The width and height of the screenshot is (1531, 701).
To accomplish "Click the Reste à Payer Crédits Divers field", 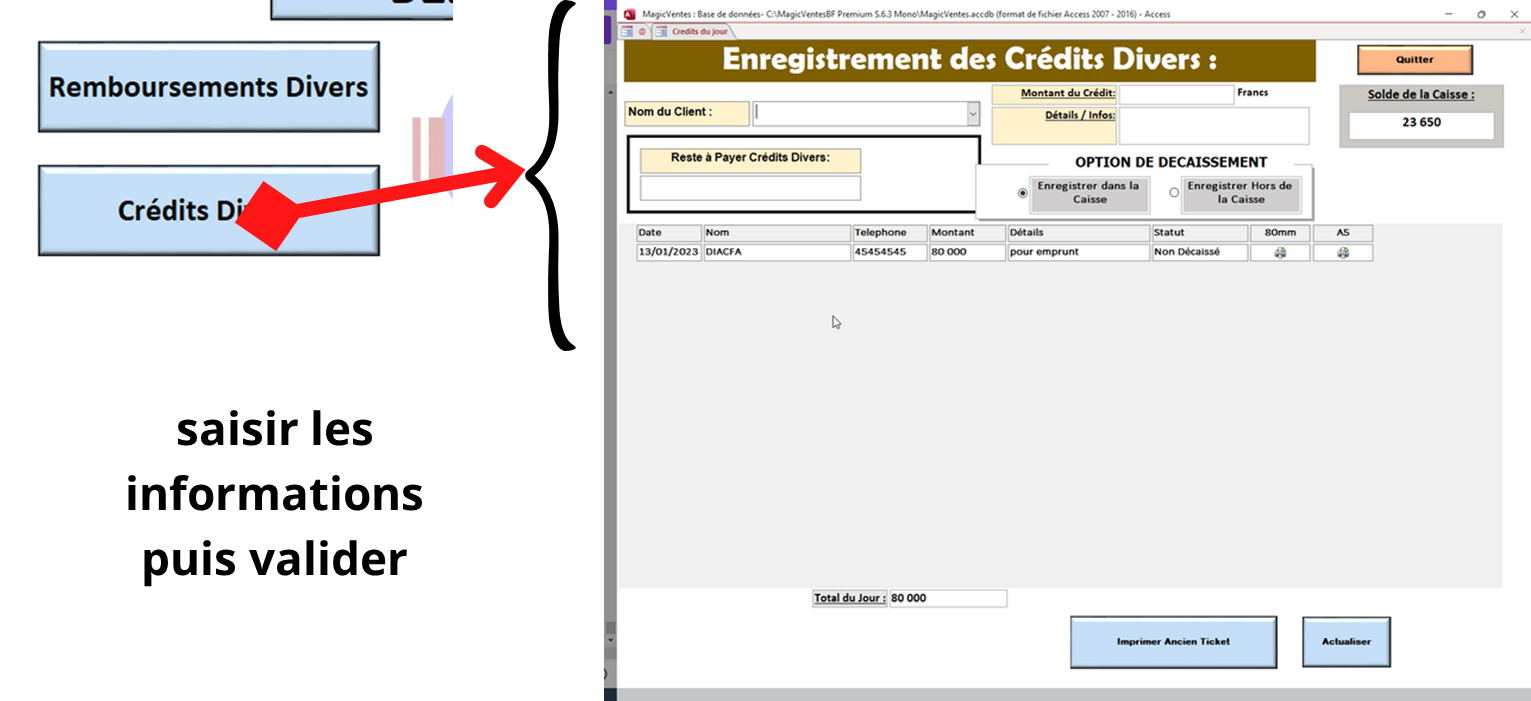I will pos(750,188).
